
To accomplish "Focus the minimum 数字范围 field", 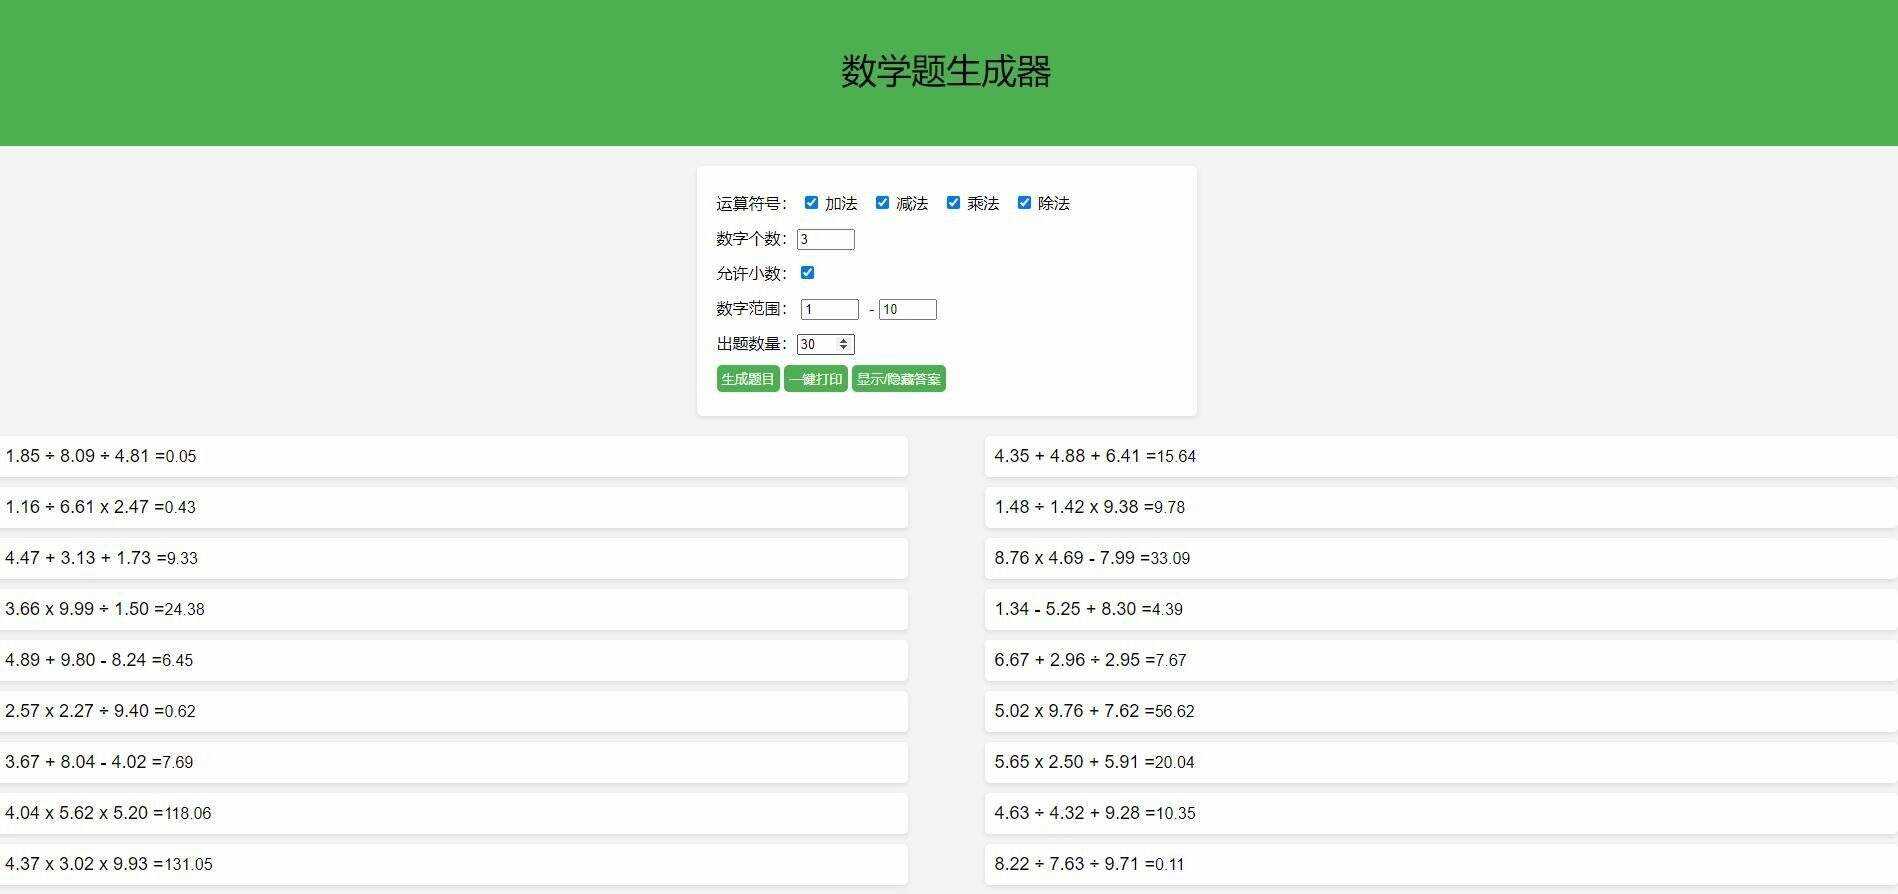I will pyautogui.click(x=829, y=310).
